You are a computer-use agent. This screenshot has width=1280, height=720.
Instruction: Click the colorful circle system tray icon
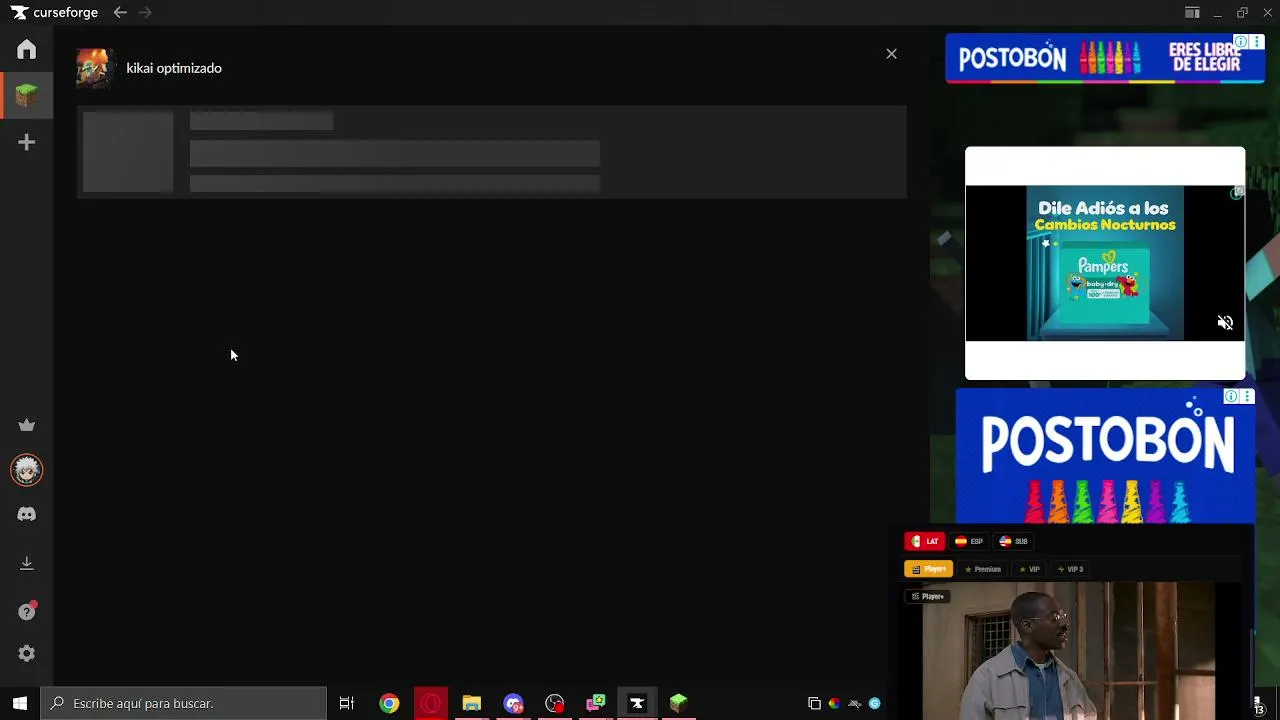[834, 704]
